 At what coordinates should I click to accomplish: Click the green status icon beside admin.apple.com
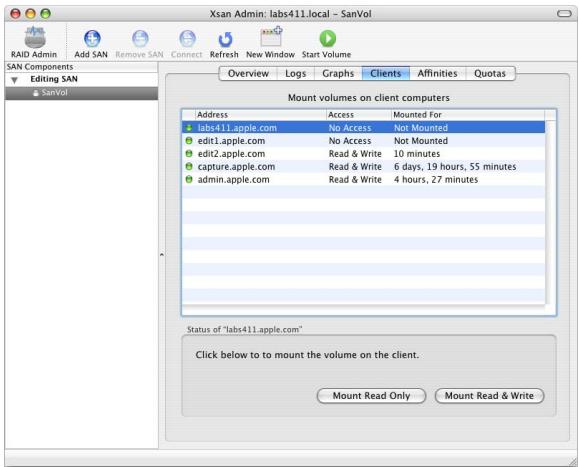coord(189,179)
